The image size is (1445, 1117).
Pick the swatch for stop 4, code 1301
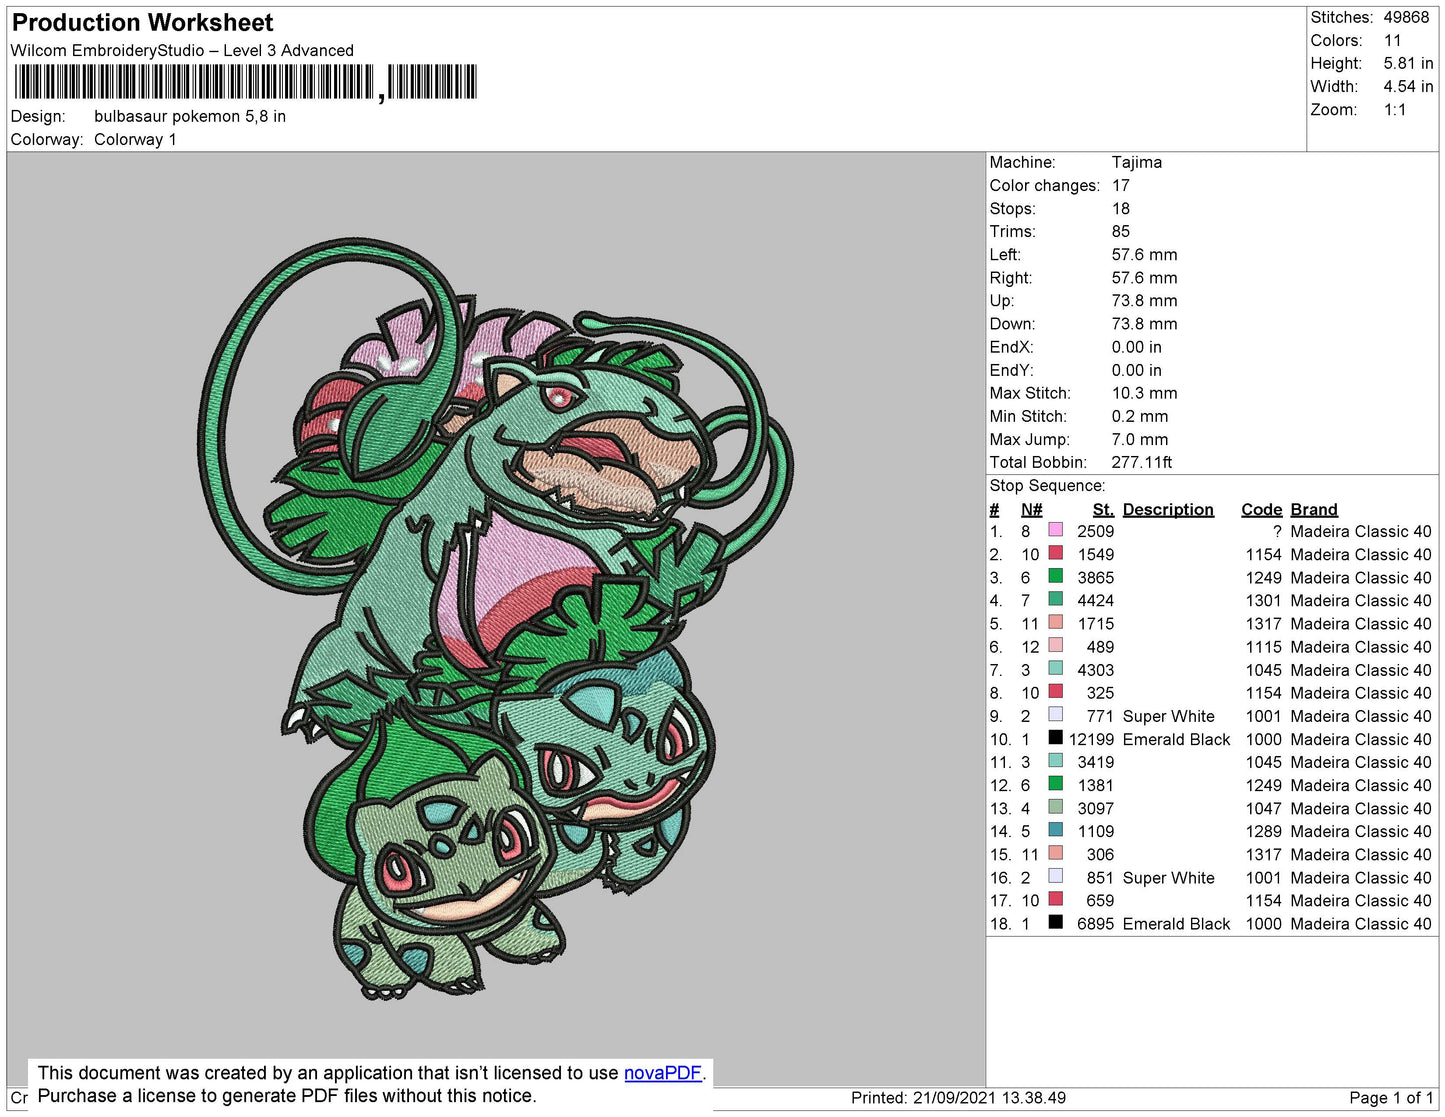(1055, 598)
